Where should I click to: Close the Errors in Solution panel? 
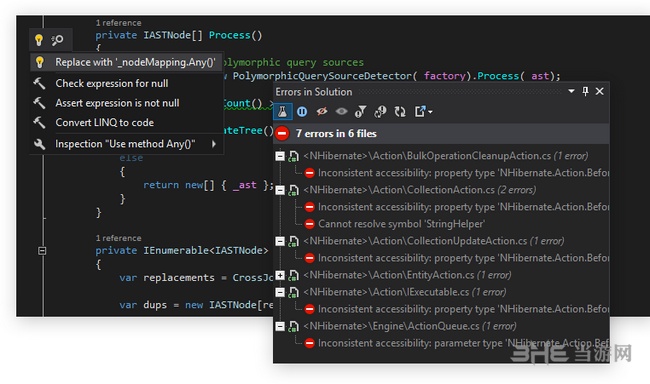pyautogui.click(x=599, y=91)
